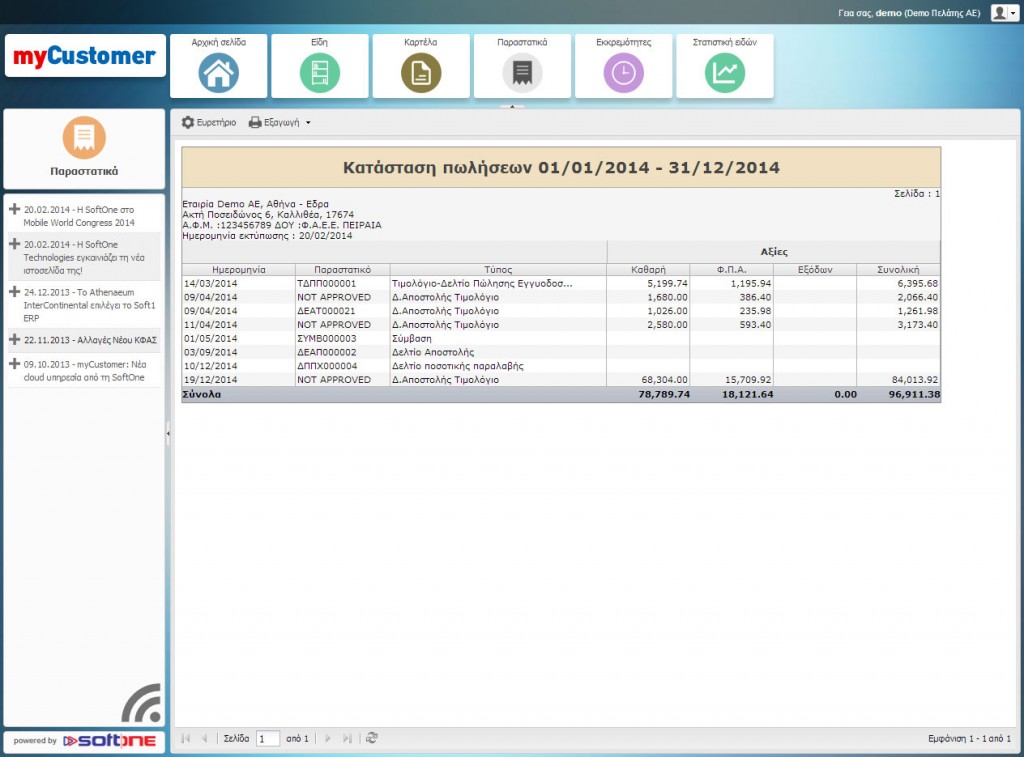Open the Είδη items icon

[320, 72]
